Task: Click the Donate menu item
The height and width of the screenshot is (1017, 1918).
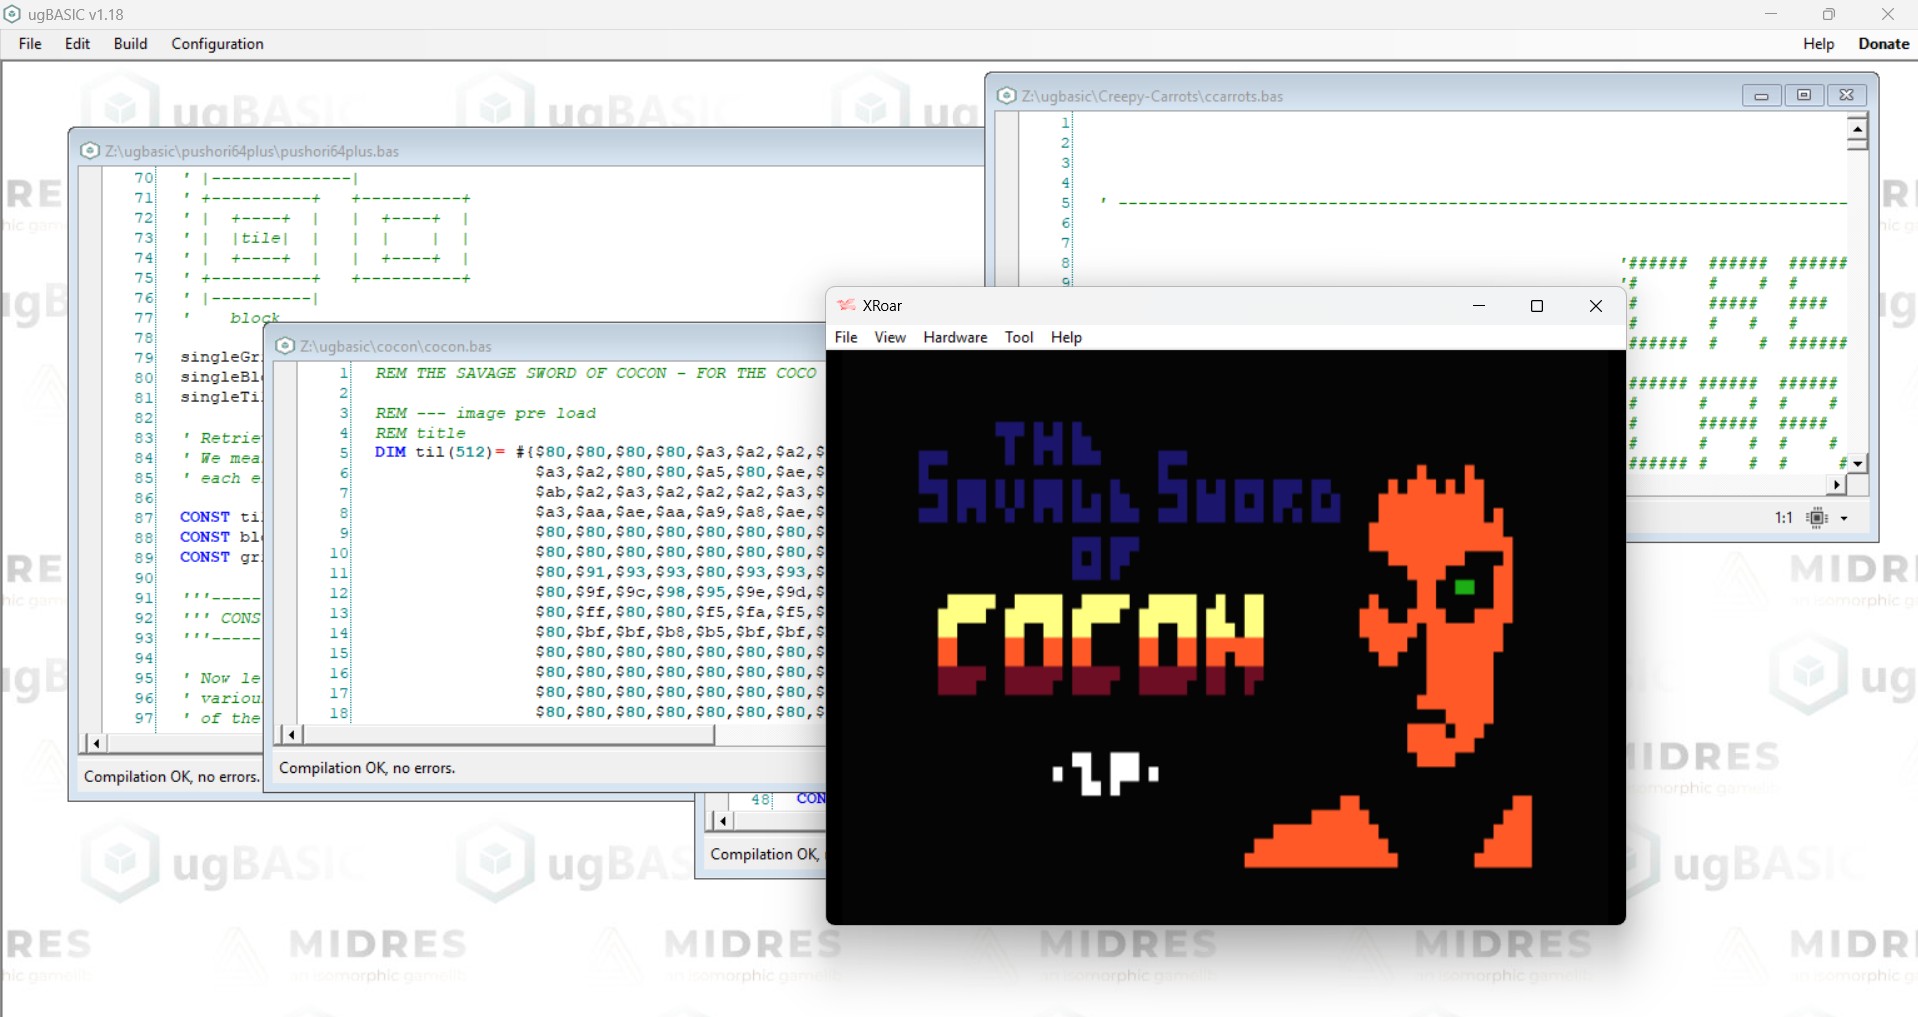Action: (x=1883, y=44)
